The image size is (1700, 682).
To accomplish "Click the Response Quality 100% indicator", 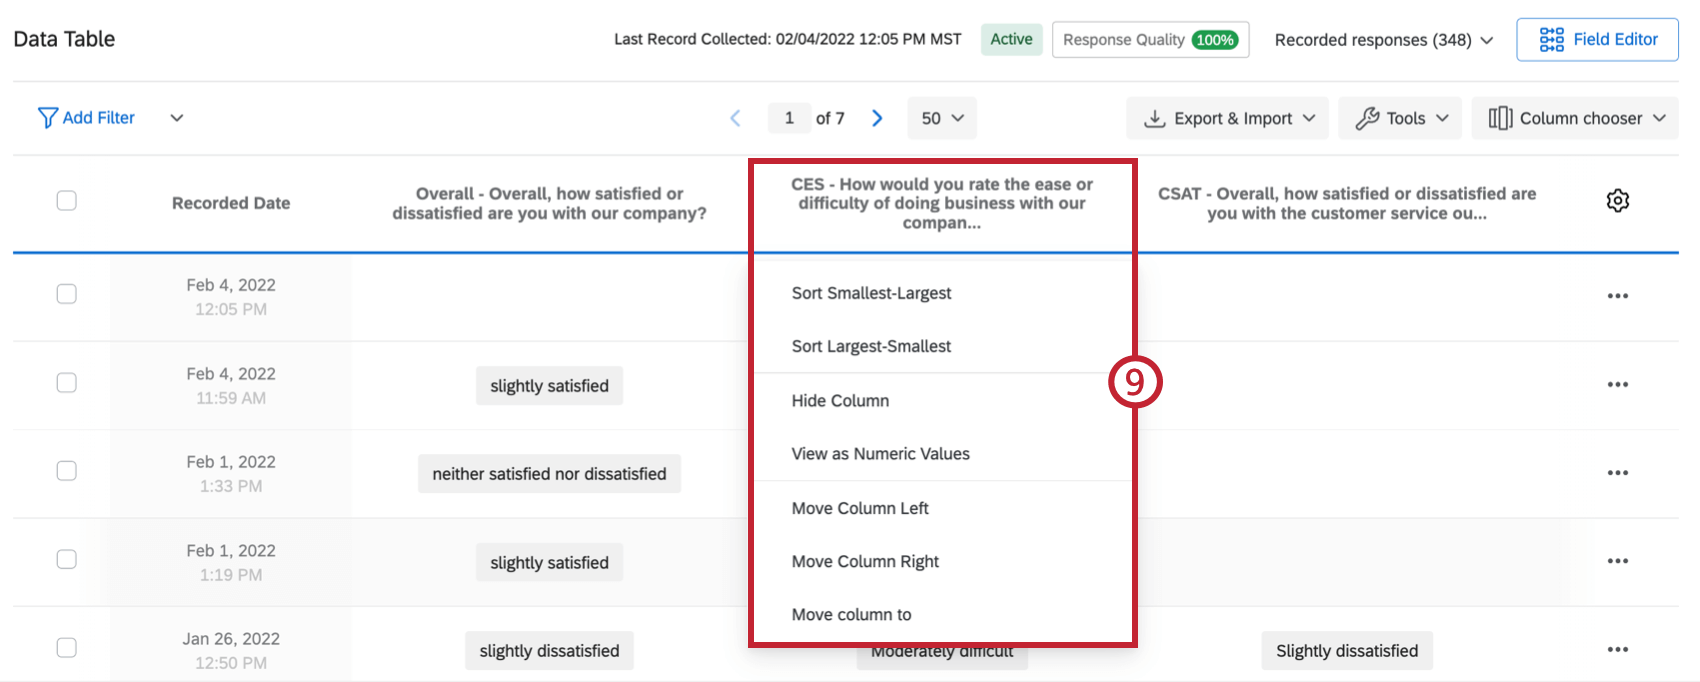I will point(1150,40).
